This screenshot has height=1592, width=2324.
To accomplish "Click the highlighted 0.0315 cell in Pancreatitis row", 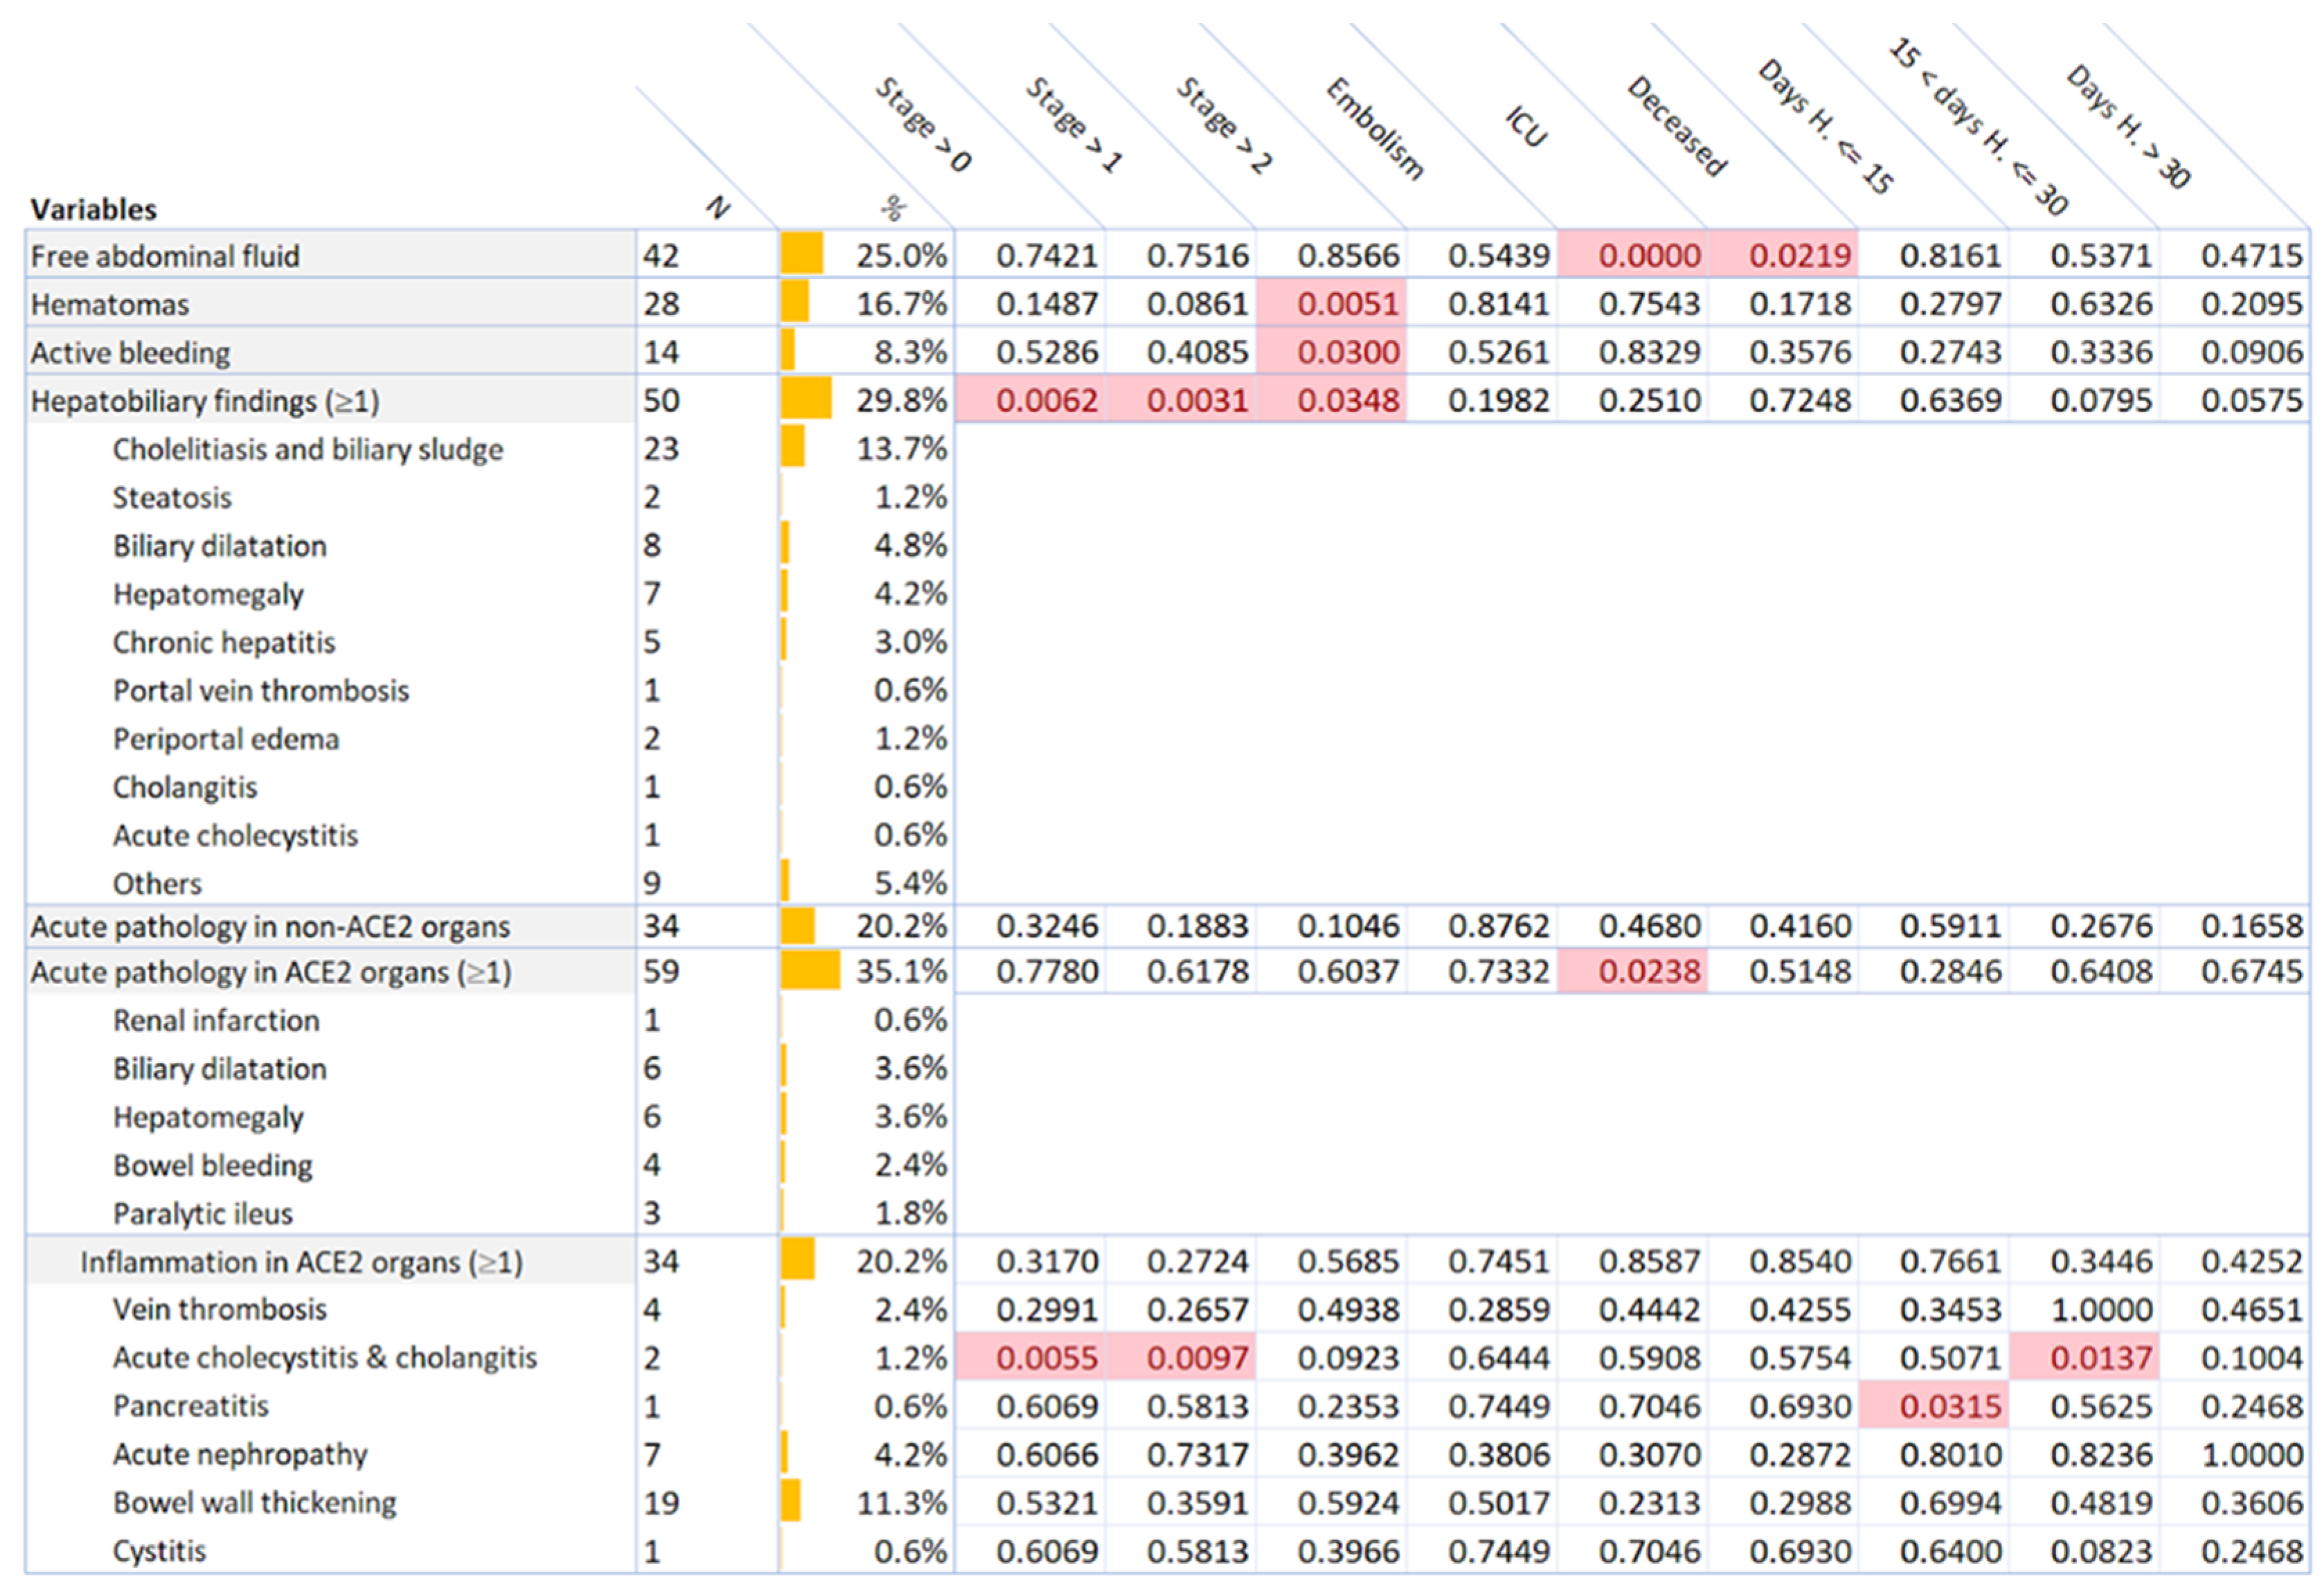I will tap(1950, 1406).
